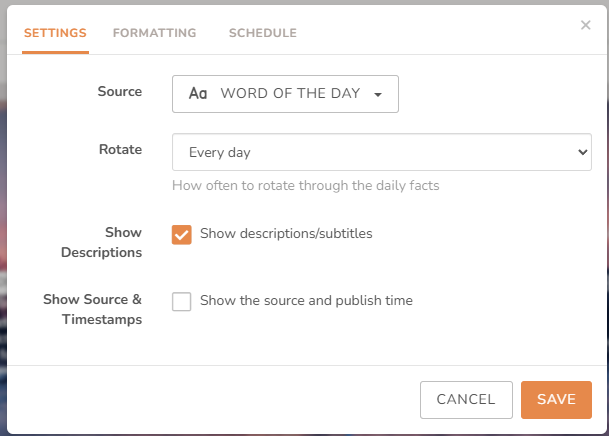Click the caret arrow beside Word of the Day

click(x=378, y=95)
